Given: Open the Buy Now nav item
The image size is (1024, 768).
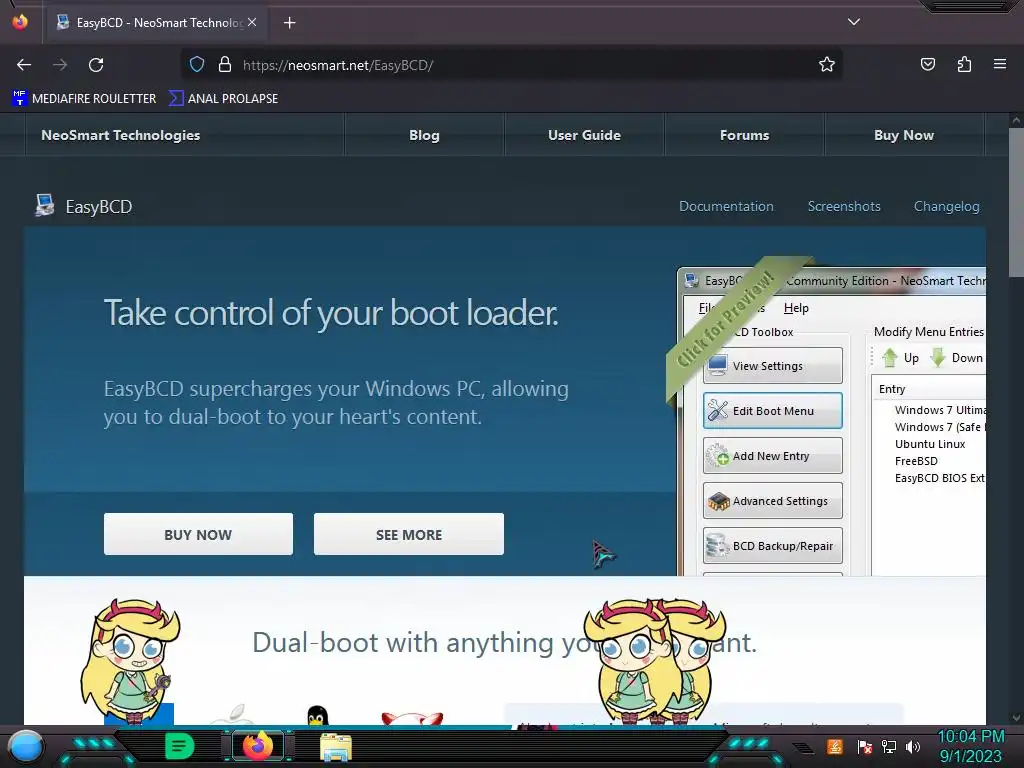Looking at the screenshot, I should 904,135.
